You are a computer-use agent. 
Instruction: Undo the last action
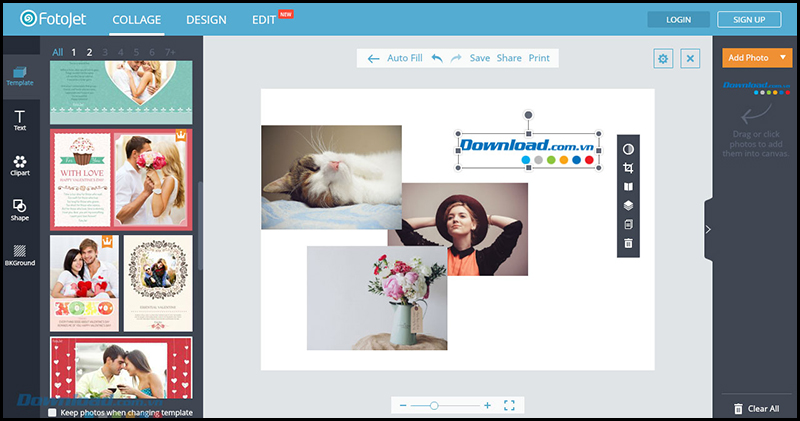pos(437,58)
